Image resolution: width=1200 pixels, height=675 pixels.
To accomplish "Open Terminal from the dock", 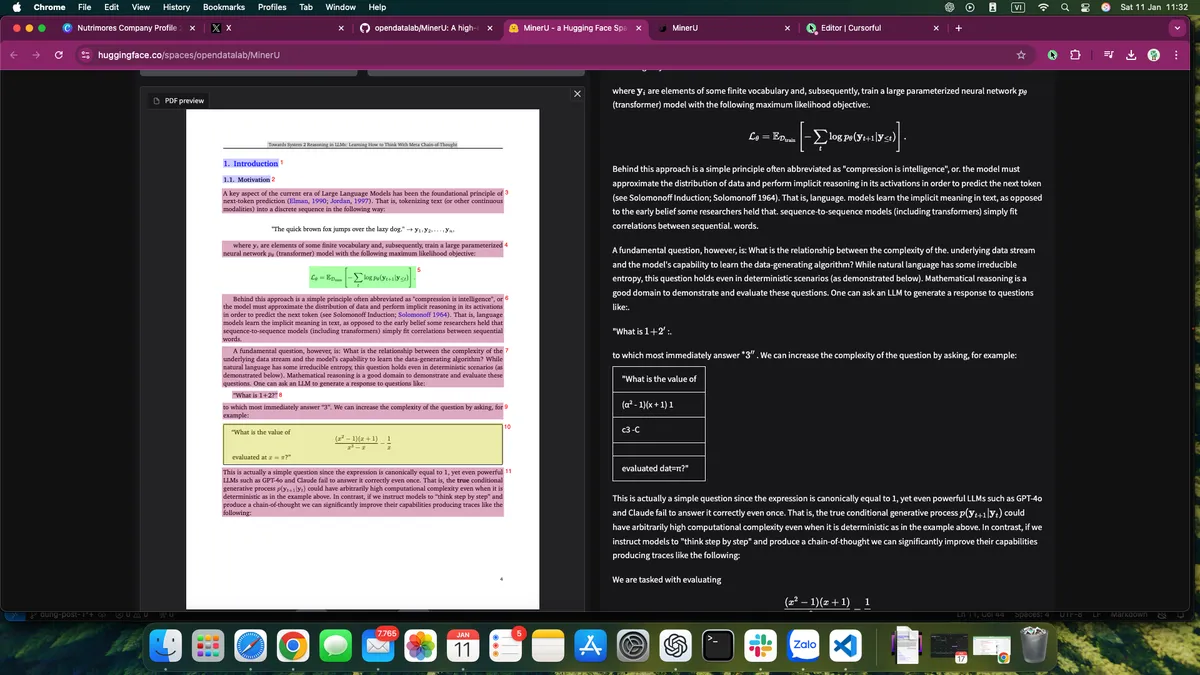I will pos(718,645).
